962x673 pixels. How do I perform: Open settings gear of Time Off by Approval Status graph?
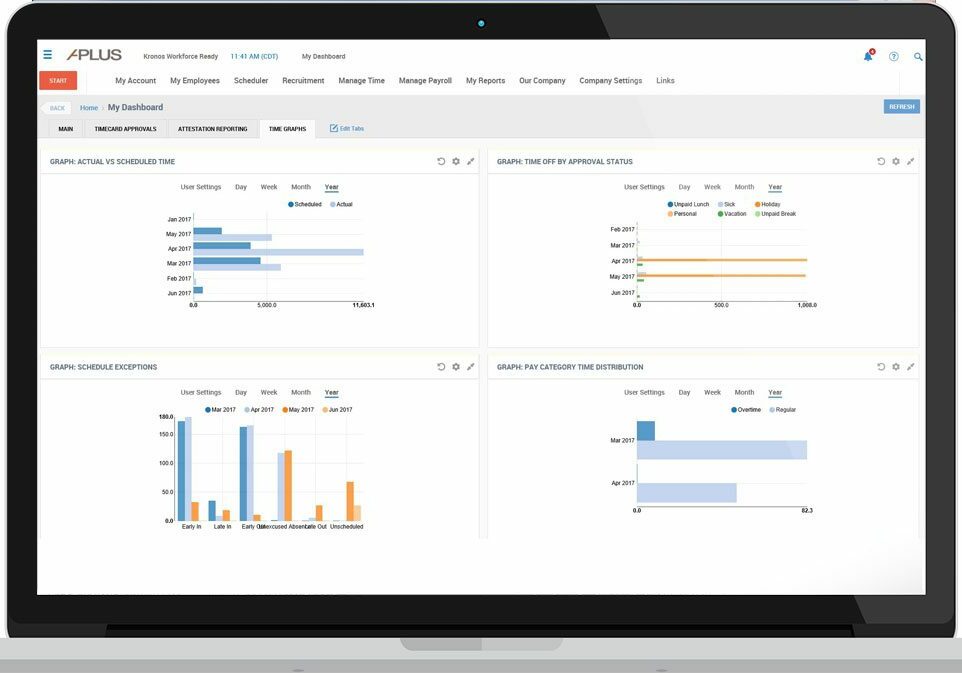(x=896, y=161)
